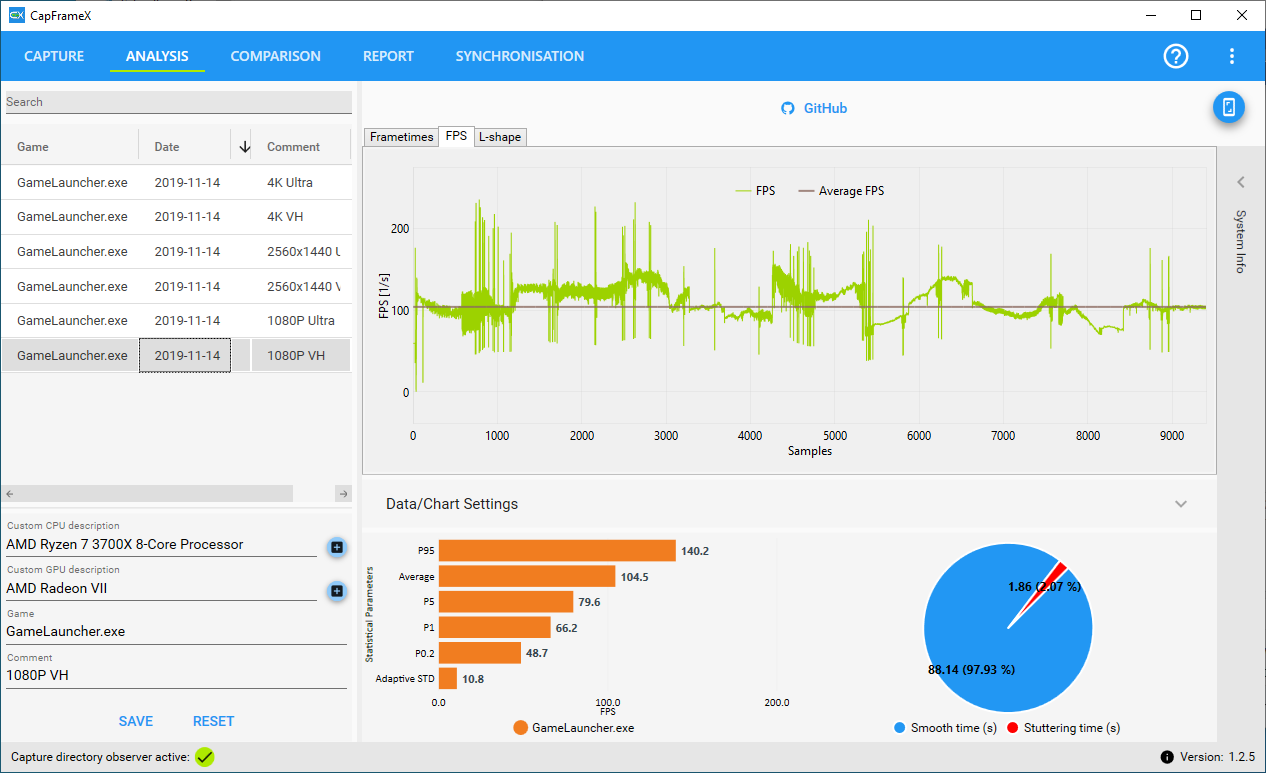
Task: Open the SYNCHRONISATION tab
Action: pyautogui.click(x=520, y=56)
